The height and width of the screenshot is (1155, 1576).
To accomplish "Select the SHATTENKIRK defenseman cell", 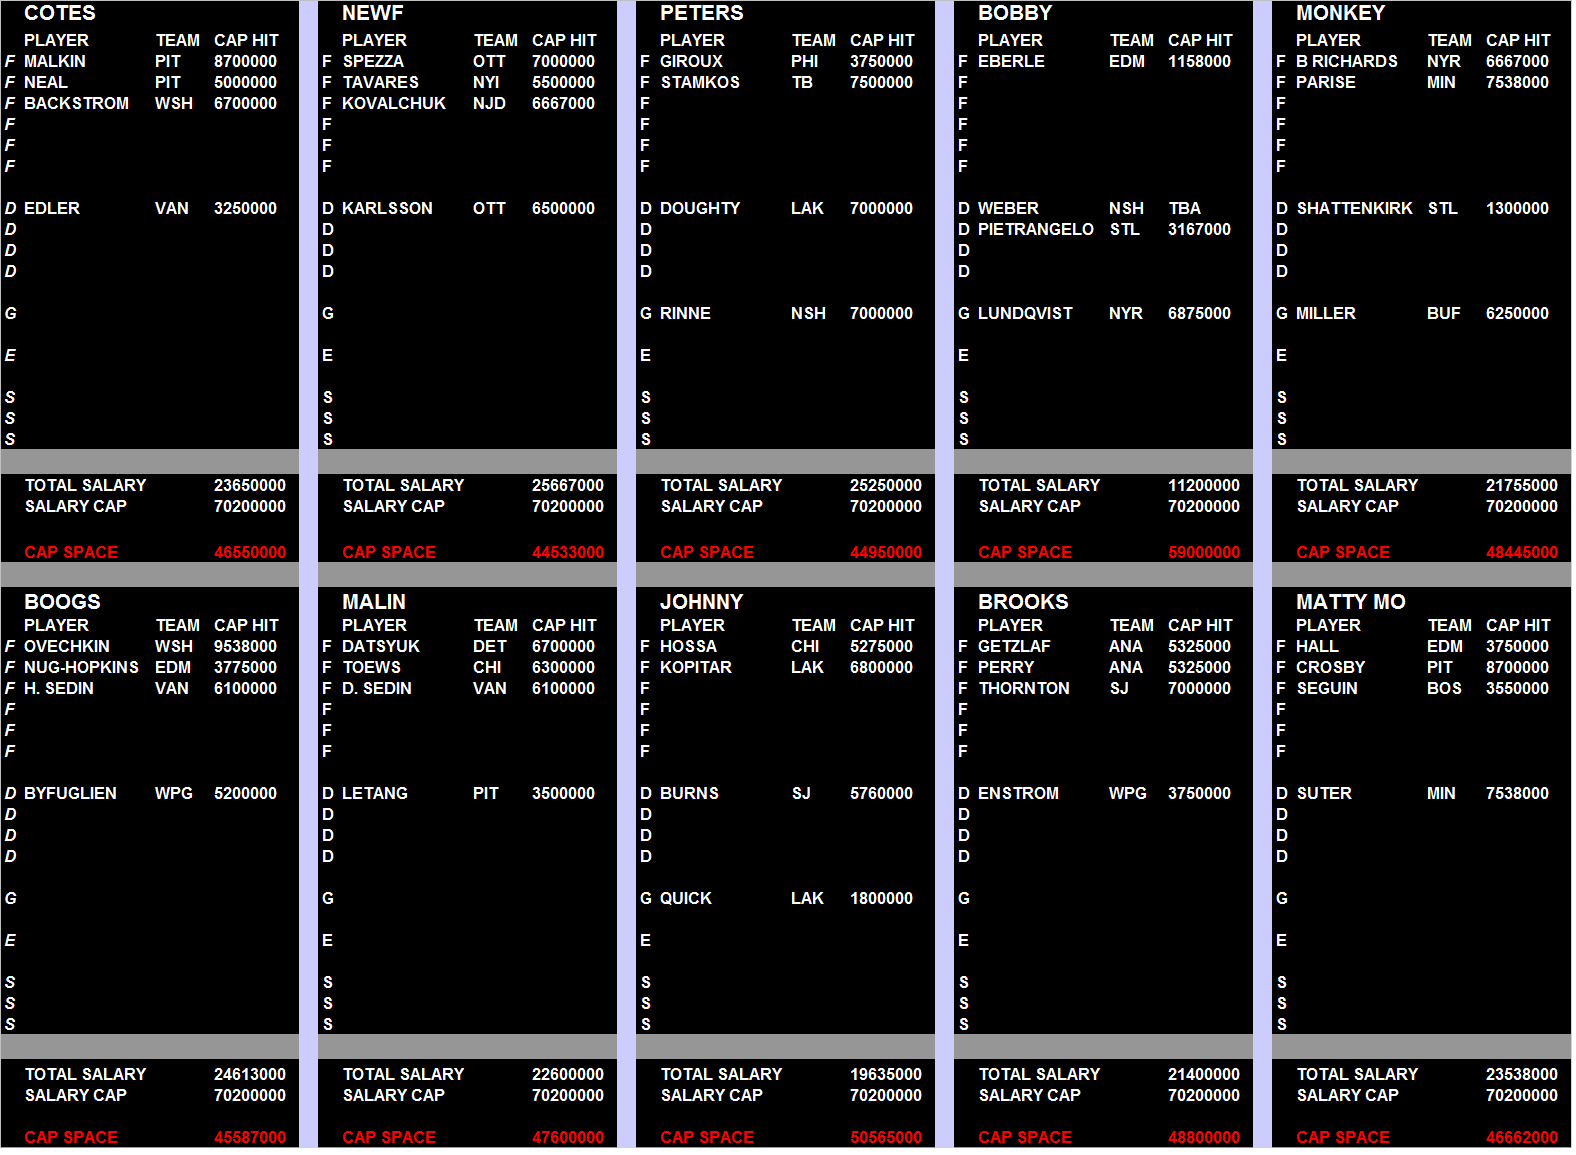I will (1354, 208).
